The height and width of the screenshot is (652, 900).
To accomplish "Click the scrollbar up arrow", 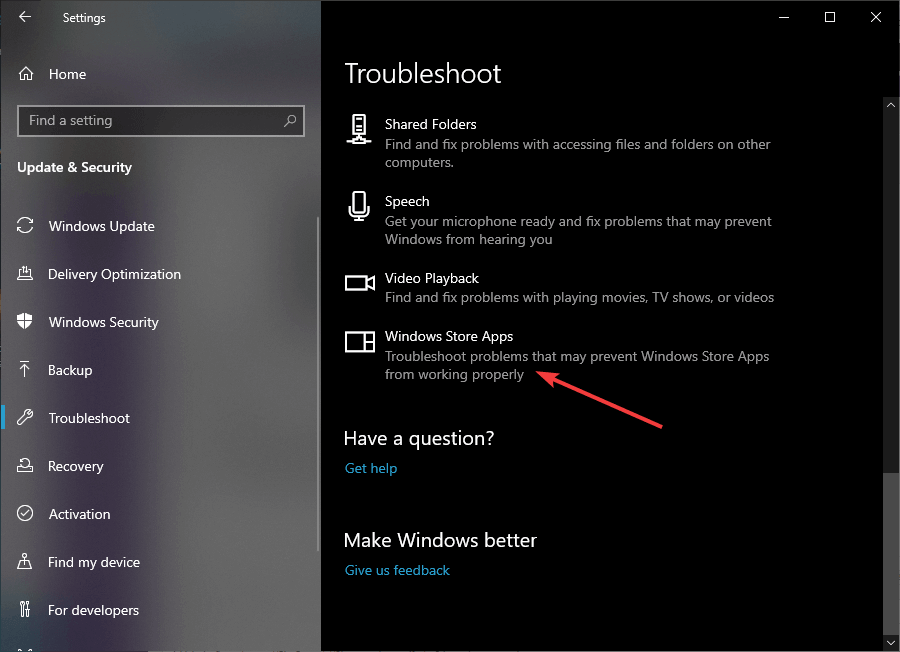I will pyautogui.click(x=891, y=105).
